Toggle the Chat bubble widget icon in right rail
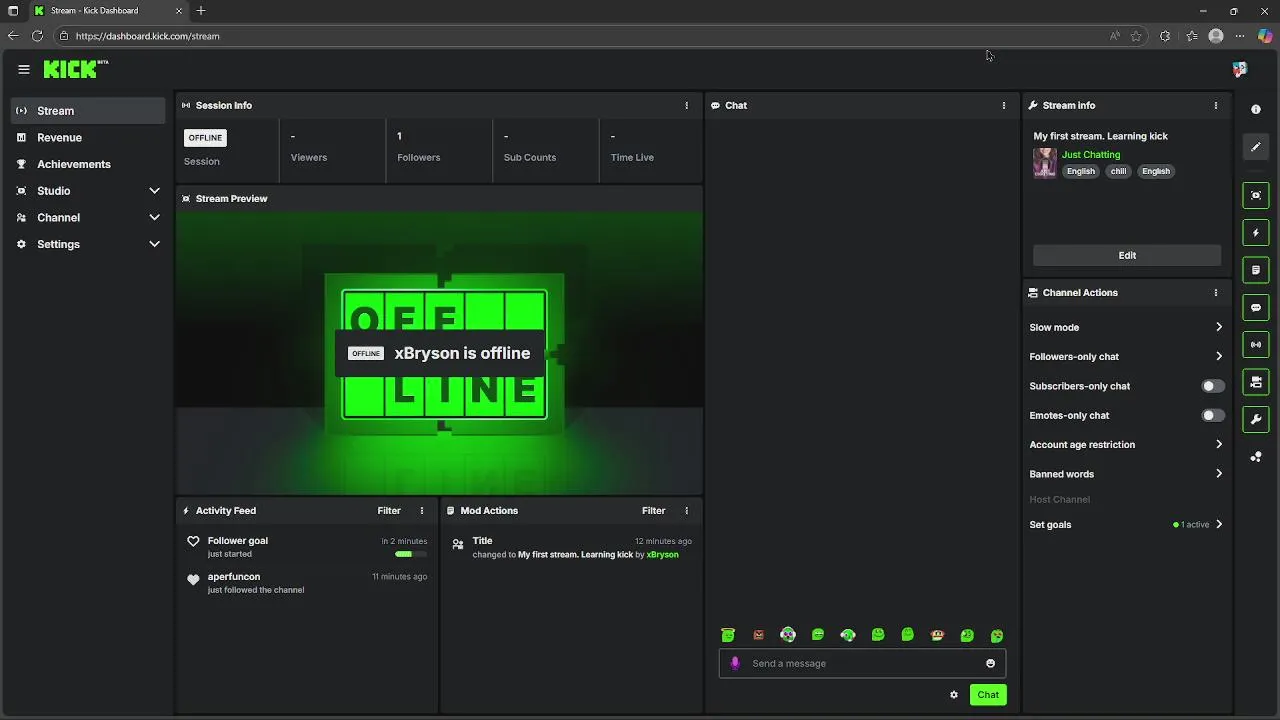Image resolution: width=1280 pixels, height=720 pixels. point(1256,307)
